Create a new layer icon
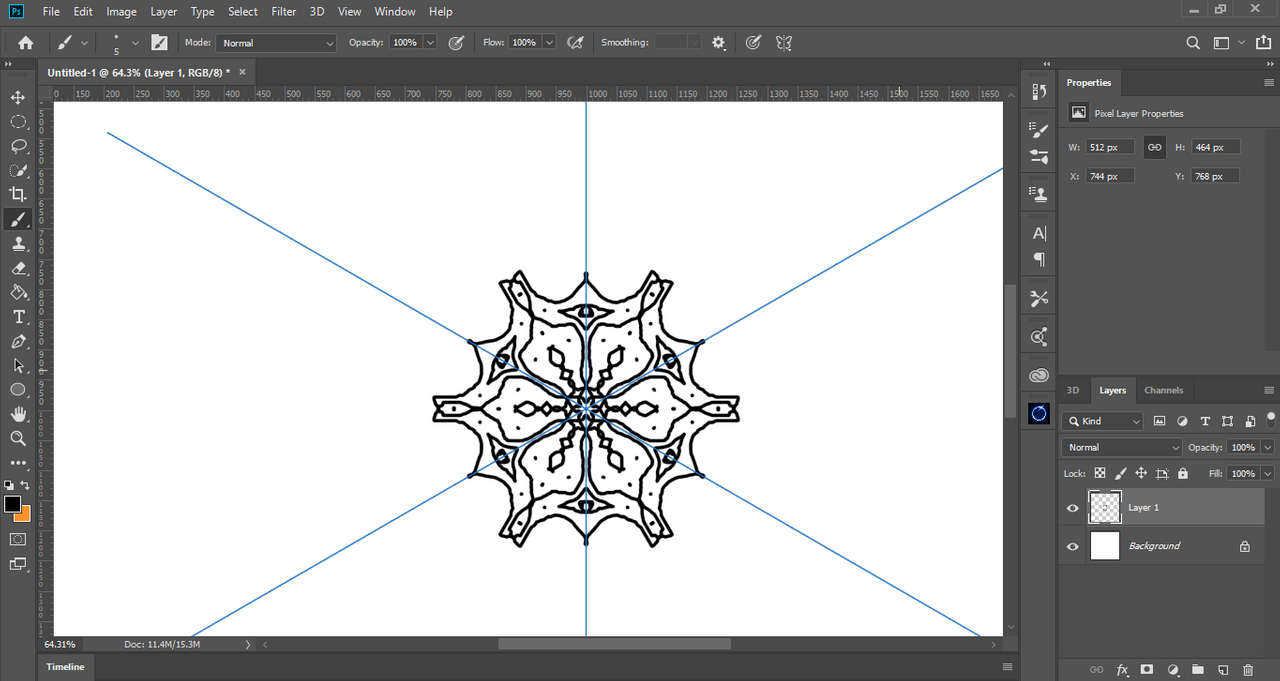The height and width of the screenshot is (681, 1280). (1222, 670)
